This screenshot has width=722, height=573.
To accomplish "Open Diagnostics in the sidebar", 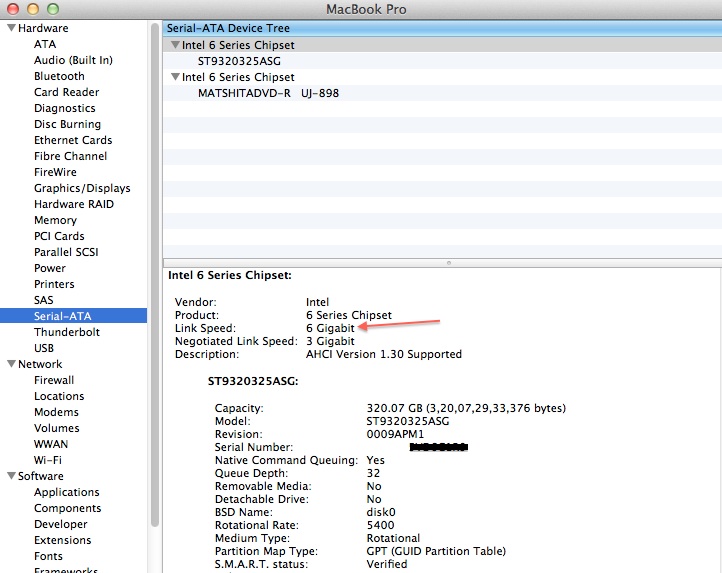I will 65,108.
